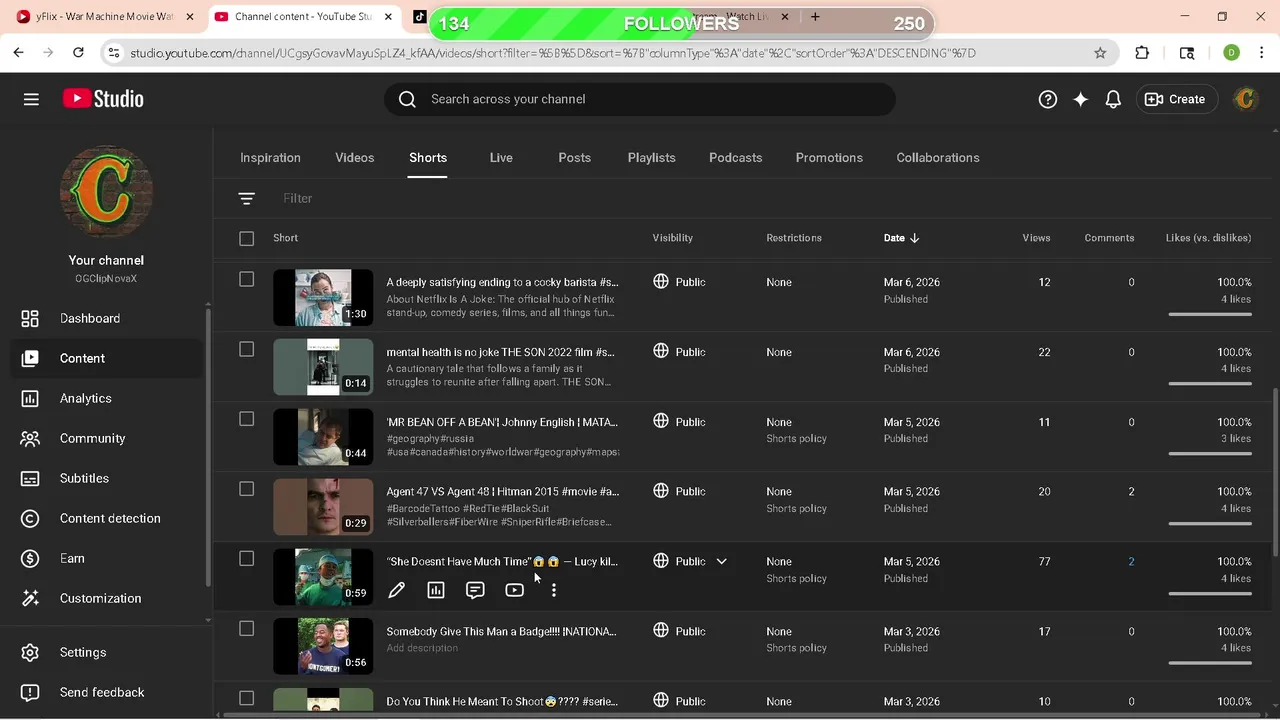Check the Agent 47 short's checkbox
Screen dimensions: 1280x720
246,489
